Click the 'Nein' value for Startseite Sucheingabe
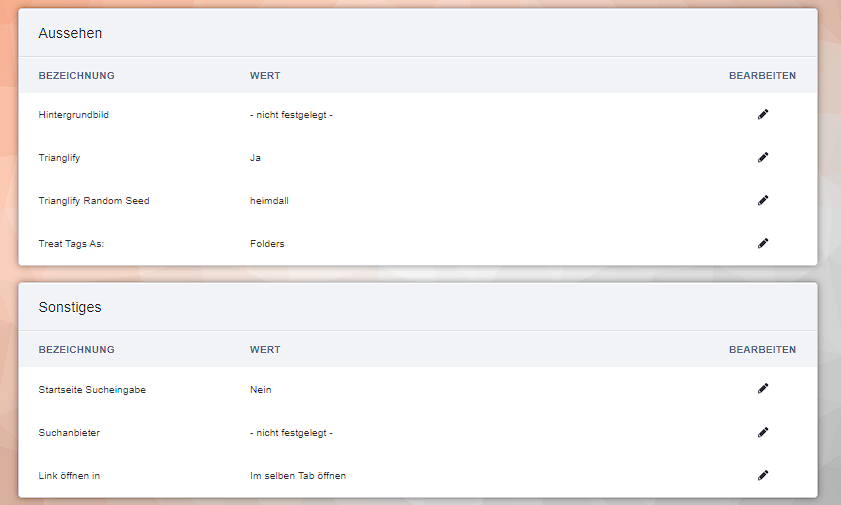Viewport: 841px width, 505px height. (x=260, y=390)
